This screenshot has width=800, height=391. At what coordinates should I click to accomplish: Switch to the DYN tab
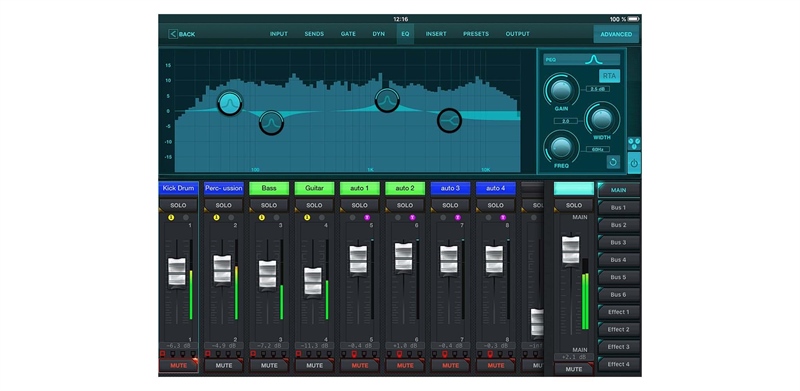[379, 34]
